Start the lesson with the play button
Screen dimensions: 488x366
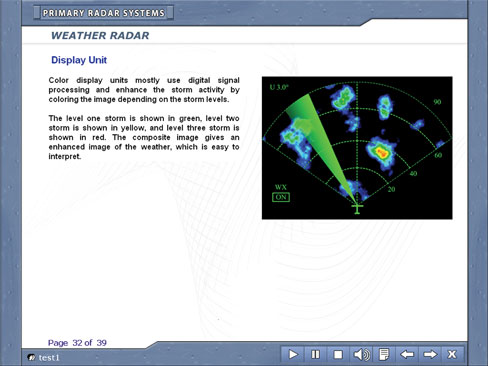tap(293, 354)
